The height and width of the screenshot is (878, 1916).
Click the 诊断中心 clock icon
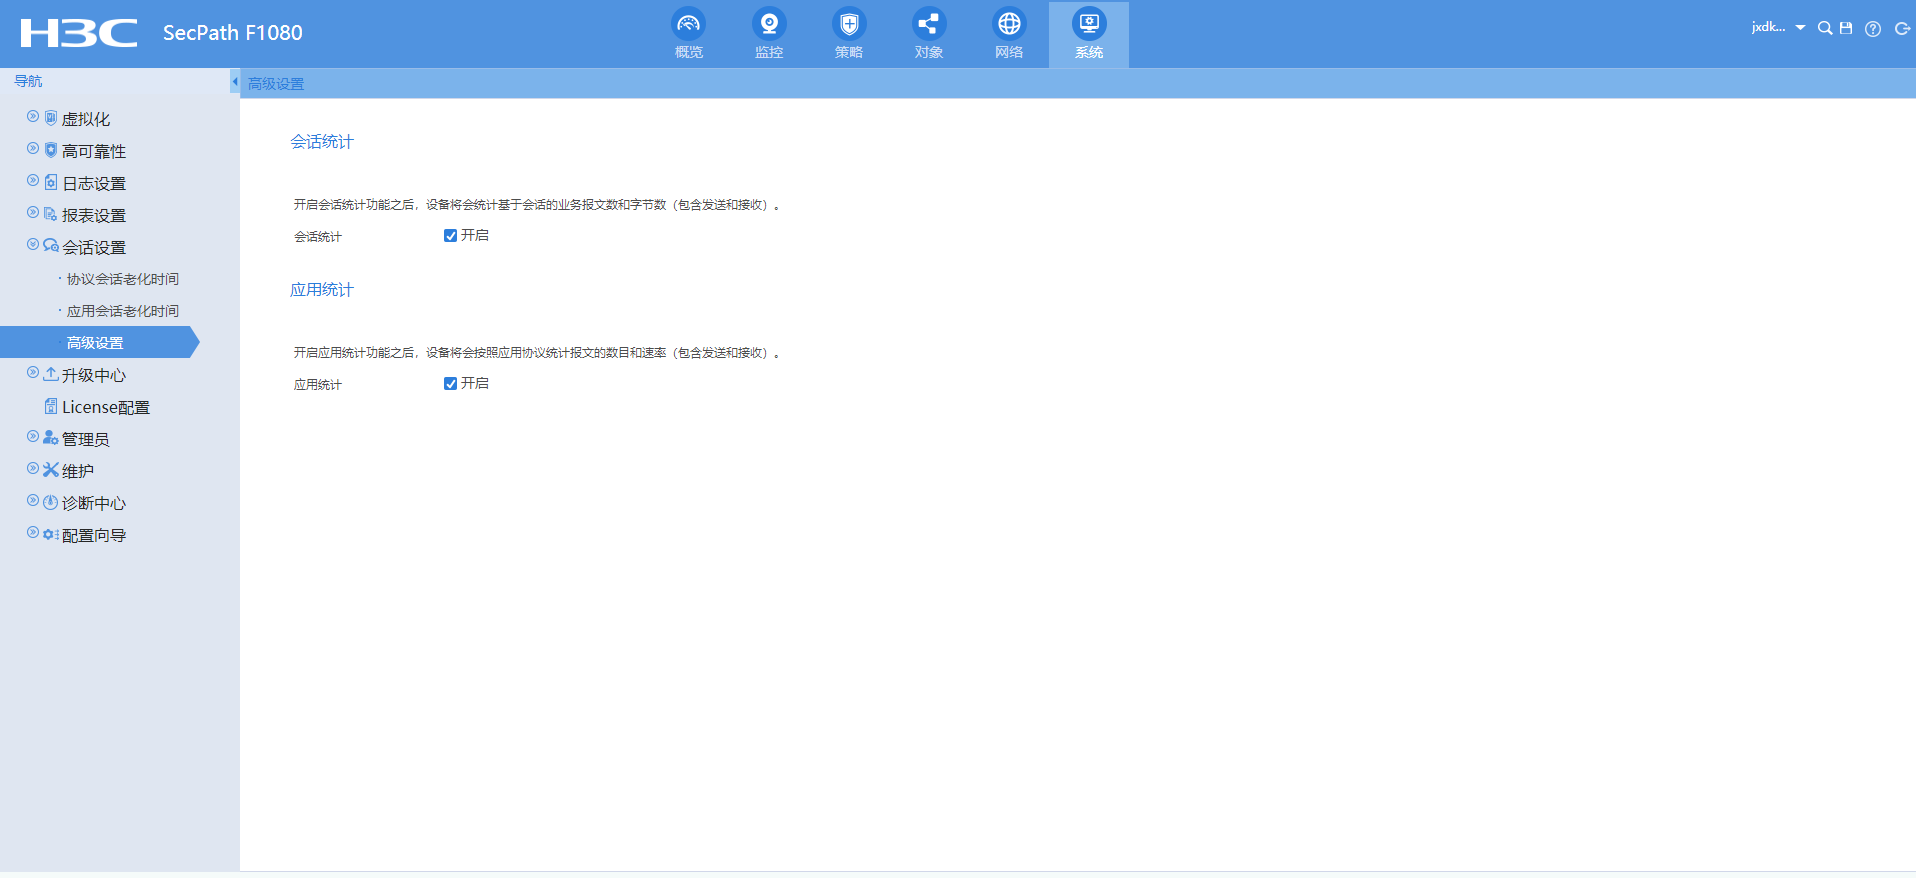coord(51,502)
